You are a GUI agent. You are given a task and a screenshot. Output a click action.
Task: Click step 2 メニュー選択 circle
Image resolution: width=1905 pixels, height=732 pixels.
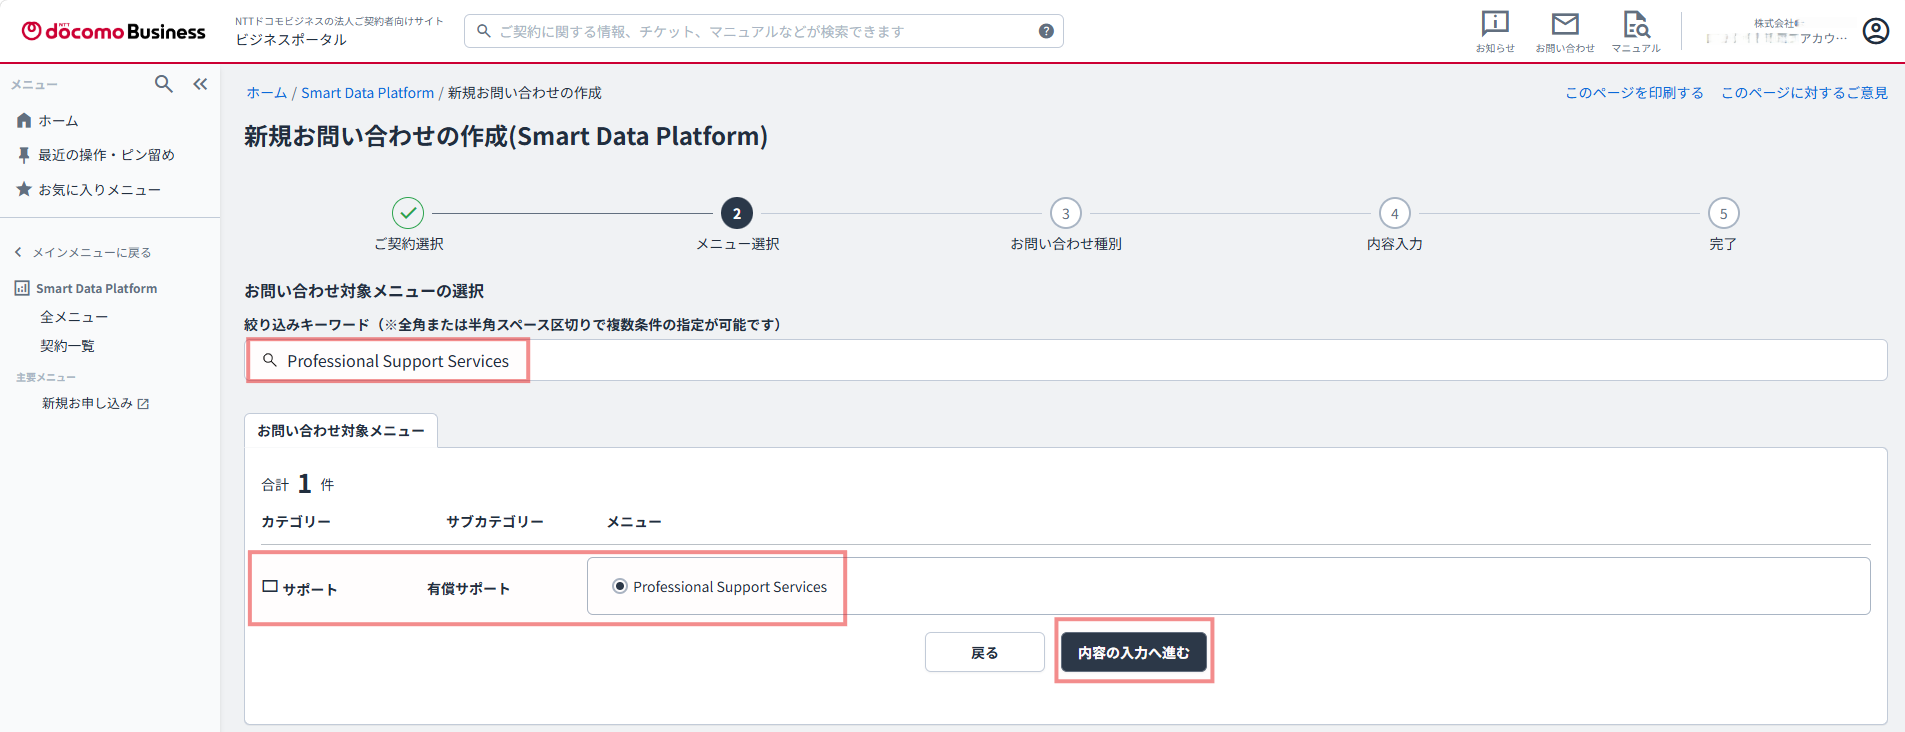click(x=737, y=213)
